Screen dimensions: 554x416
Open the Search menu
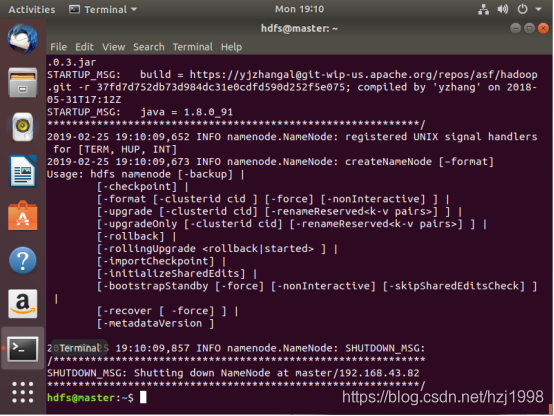pos(149,47)
